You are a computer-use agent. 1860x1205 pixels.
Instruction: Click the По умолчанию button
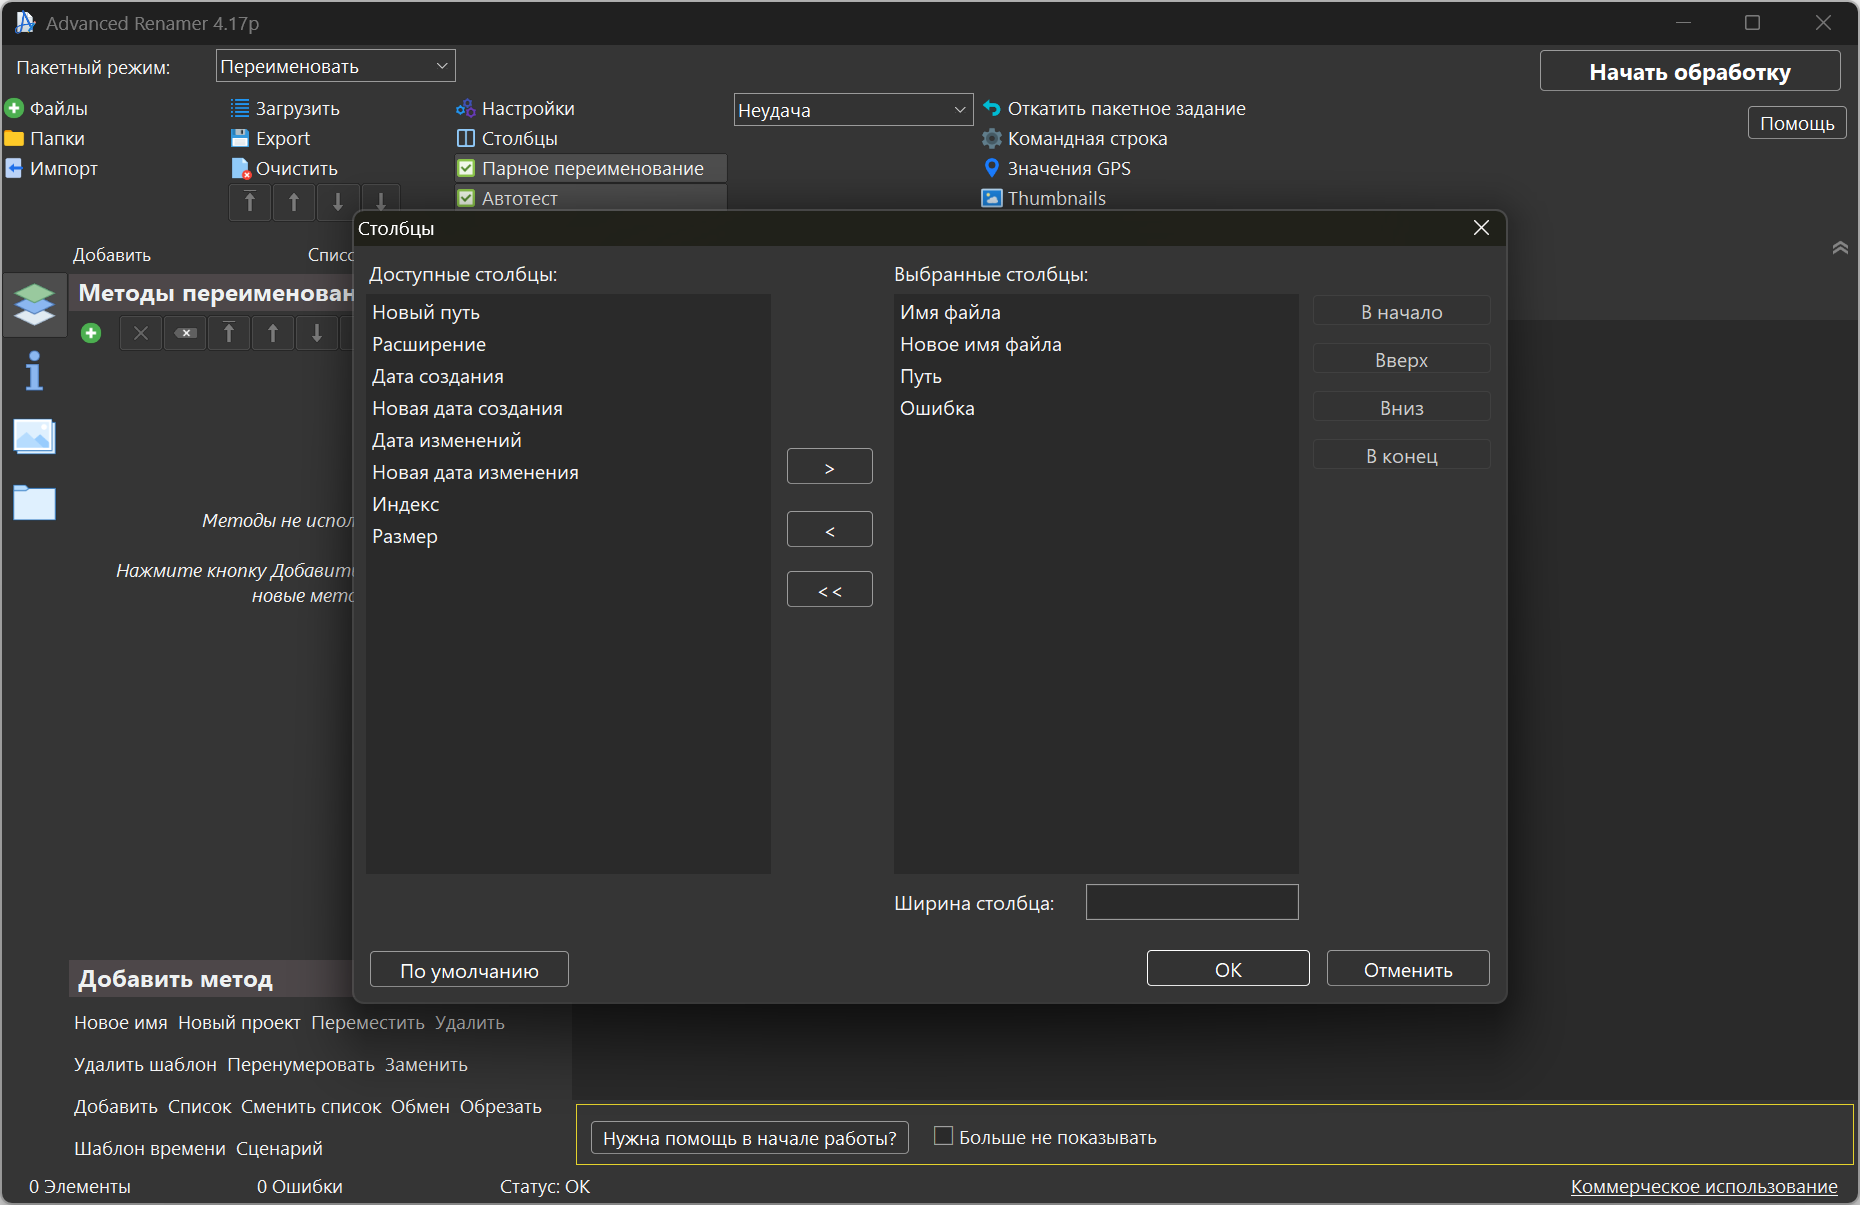(x=469, y=970)
